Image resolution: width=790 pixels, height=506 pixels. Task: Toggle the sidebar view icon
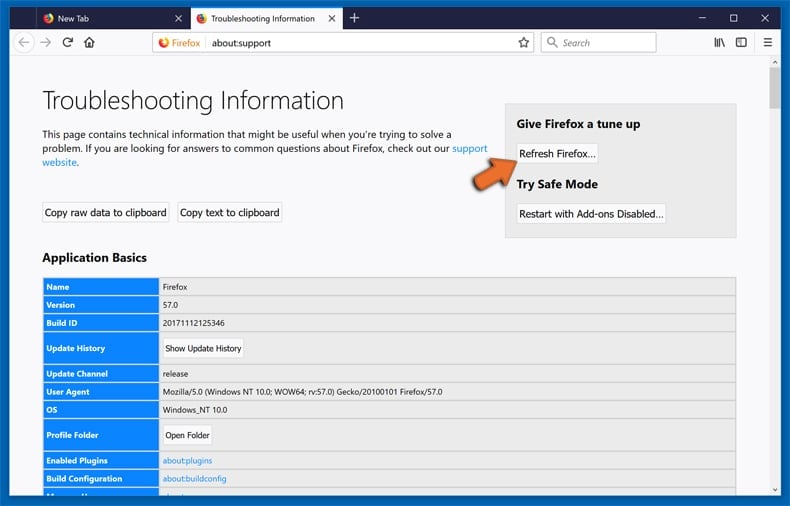[741, 43]
